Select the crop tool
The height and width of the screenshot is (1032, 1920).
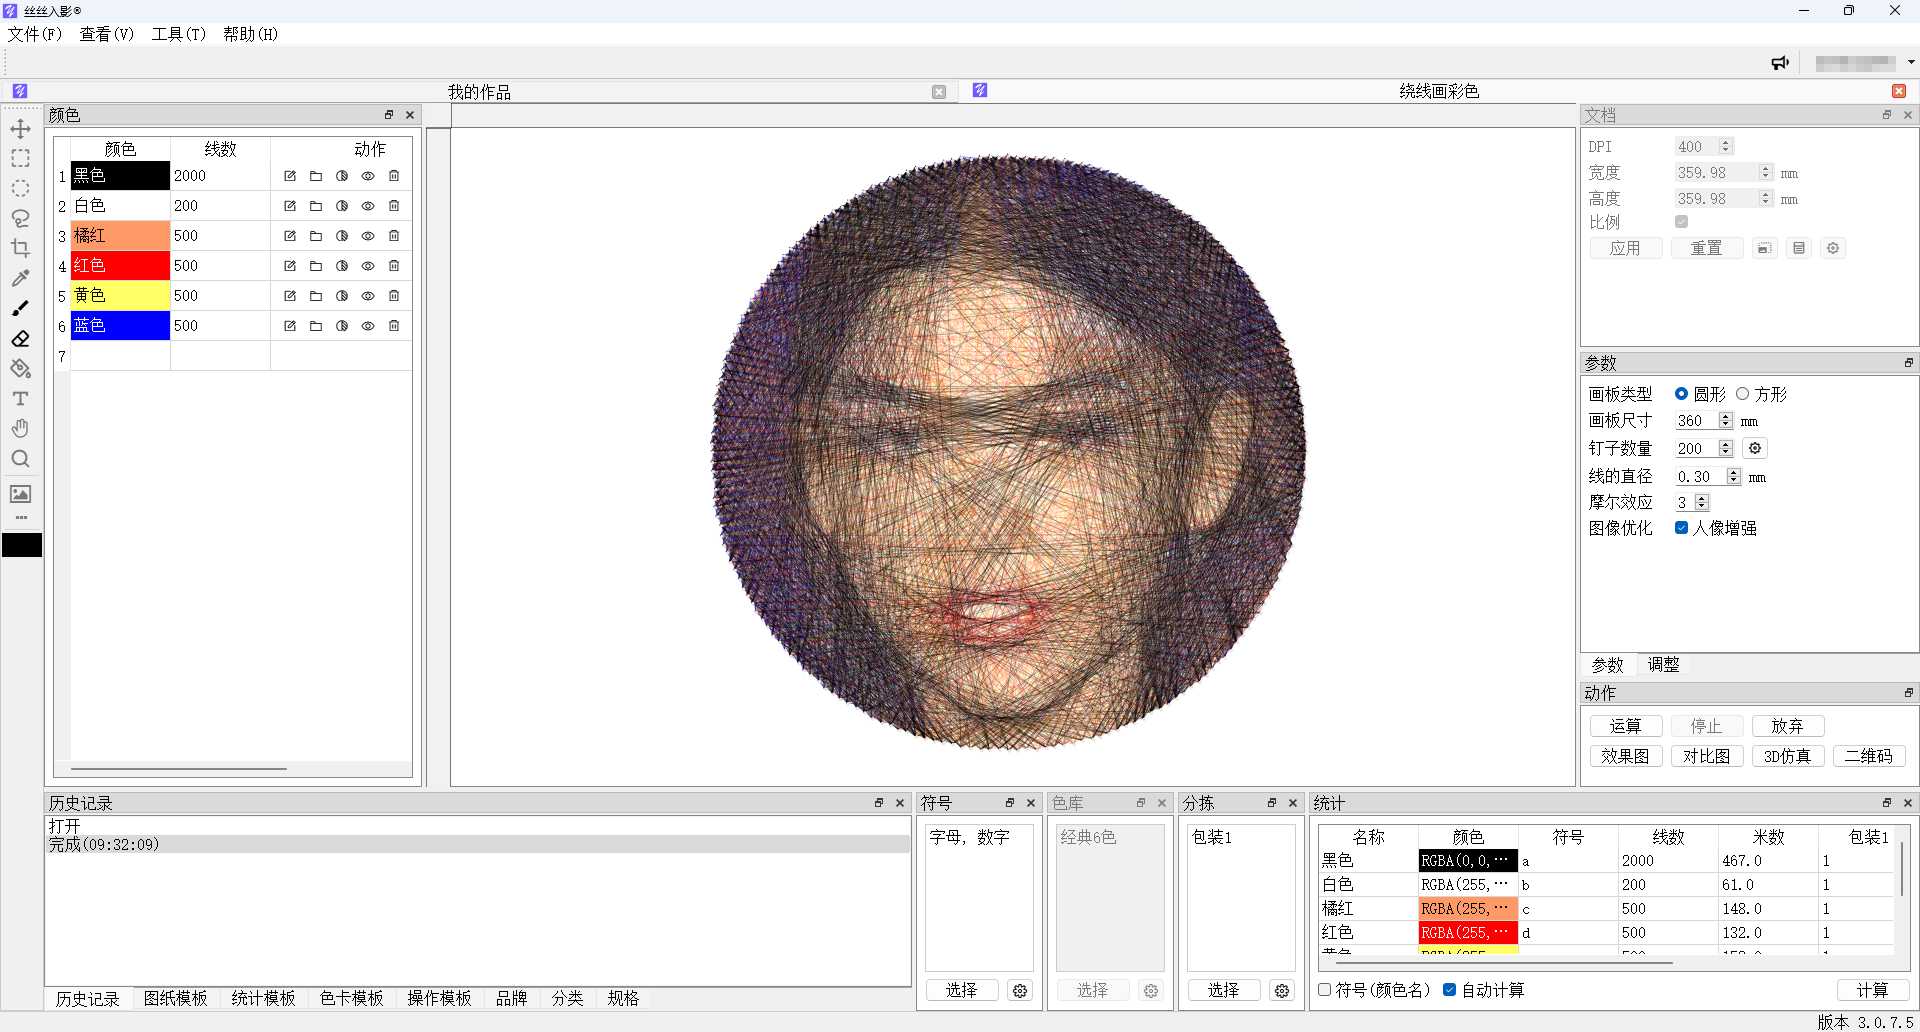click(x=20, y=248)
